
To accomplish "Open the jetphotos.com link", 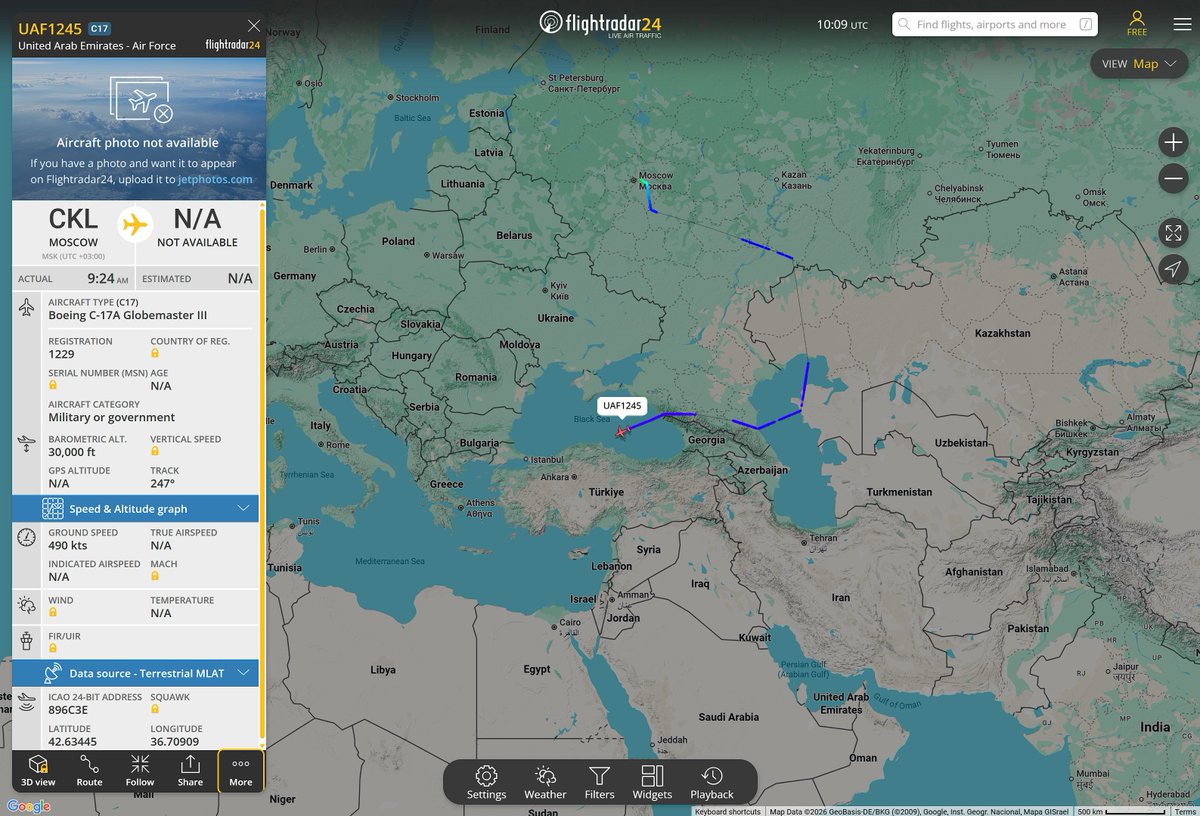I will click(215, 179).
